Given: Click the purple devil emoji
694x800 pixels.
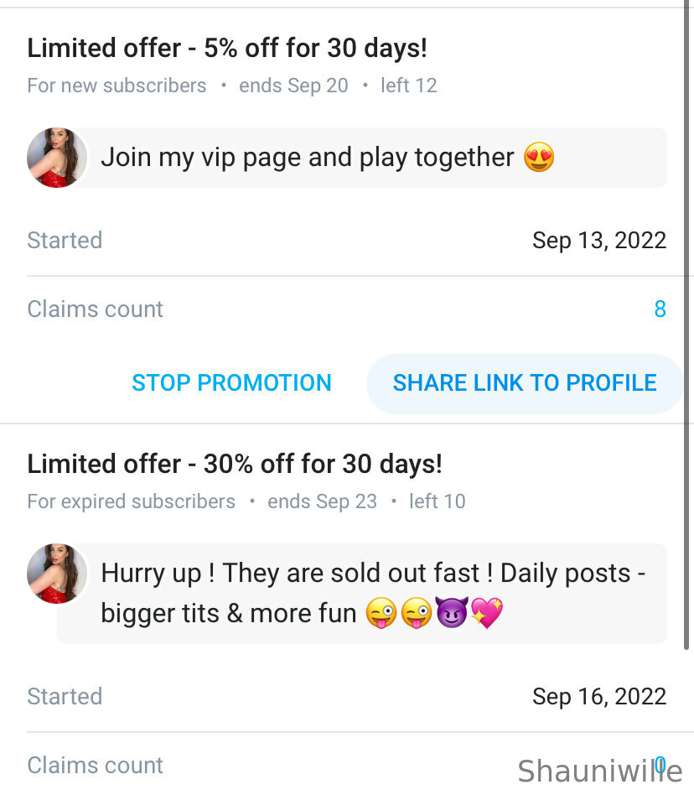Looking at the screenshot, I should tap(452, 613).
